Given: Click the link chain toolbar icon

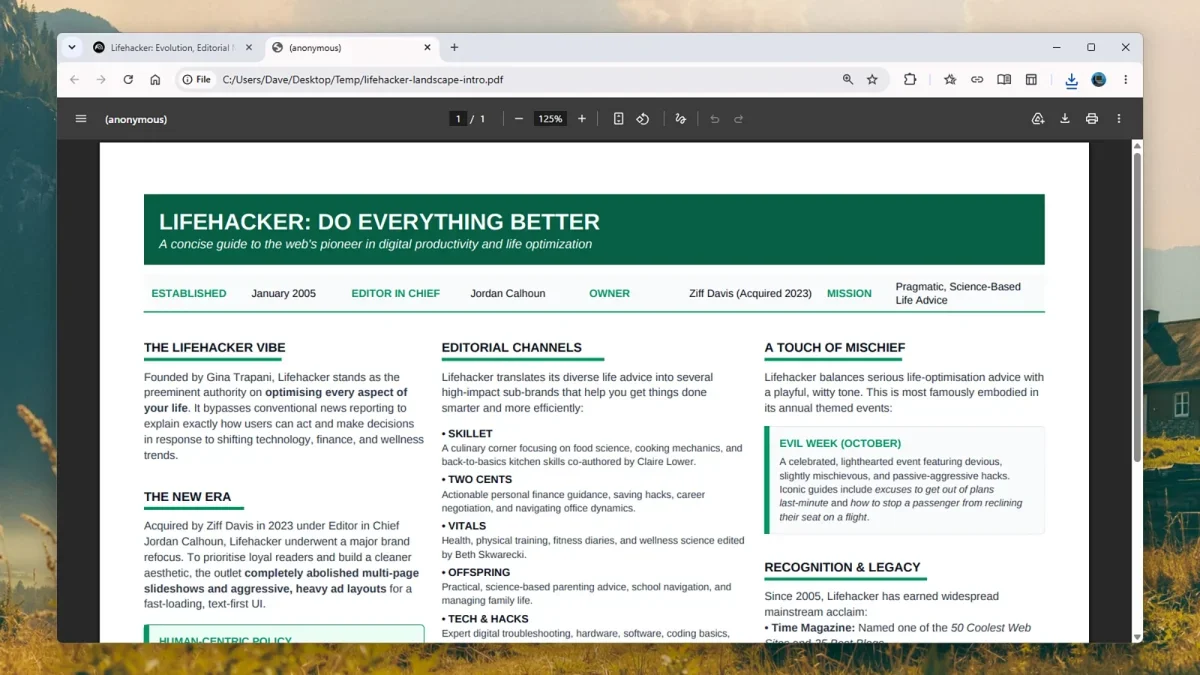Looking at the screenshot, I should point(977,79).
